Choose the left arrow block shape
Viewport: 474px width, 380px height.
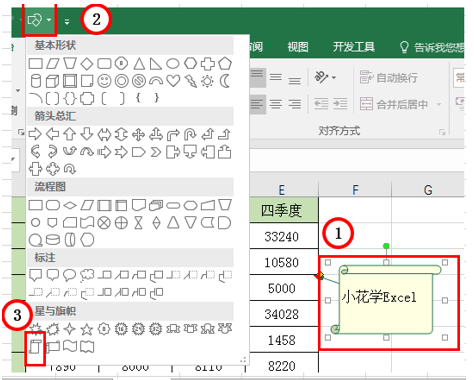pos(52,134)
